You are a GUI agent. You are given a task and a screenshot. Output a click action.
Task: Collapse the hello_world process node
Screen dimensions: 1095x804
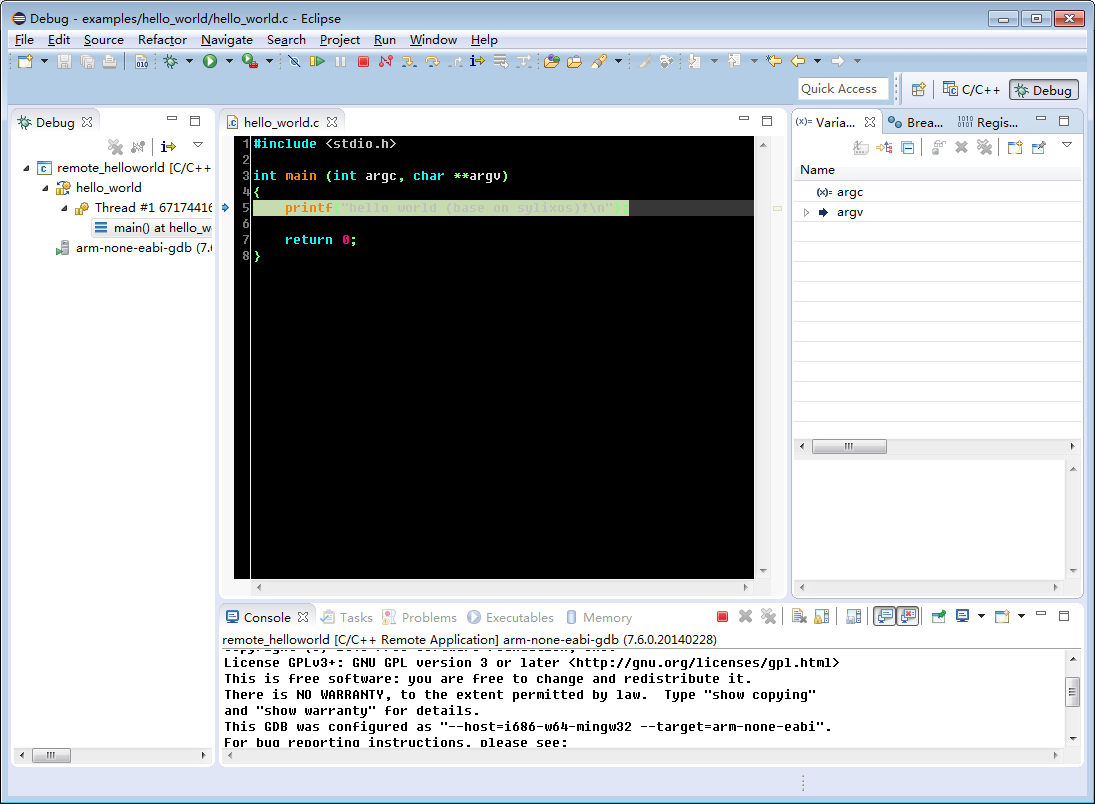45,188
